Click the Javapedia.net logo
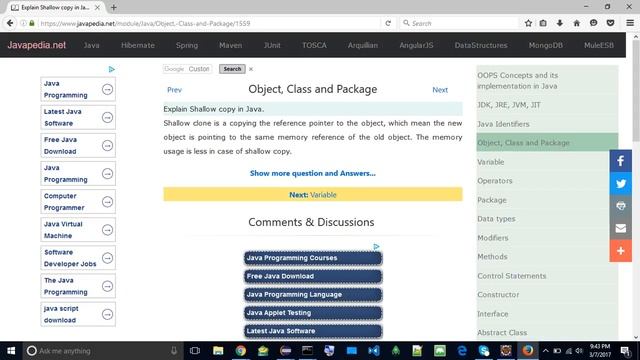The height and width of the screenshot is (360, 640). [x=36, y=45]
